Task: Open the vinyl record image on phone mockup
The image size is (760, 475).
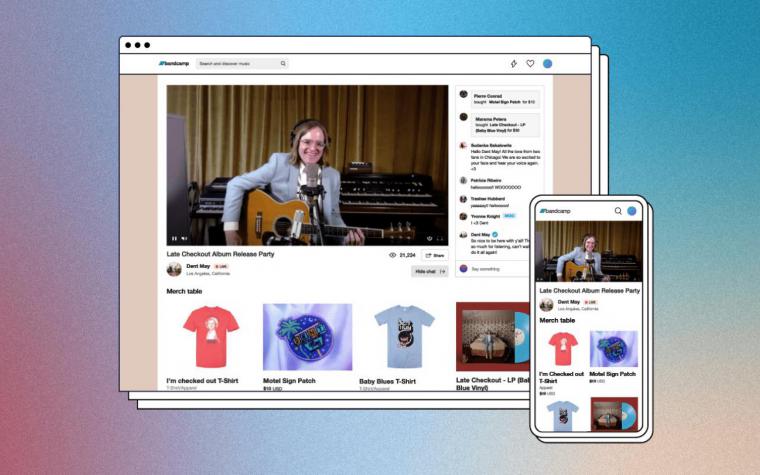Action: point(614,414)
